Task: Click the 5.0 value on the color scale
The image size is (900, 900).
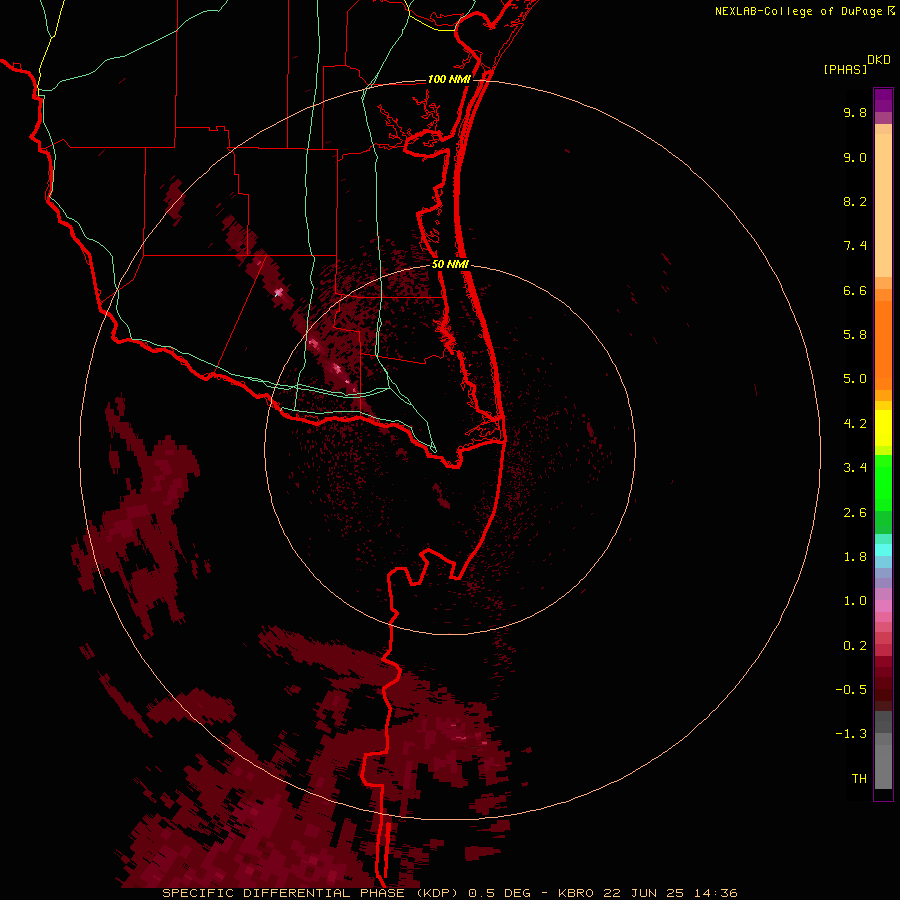Action: click(855, 379)
